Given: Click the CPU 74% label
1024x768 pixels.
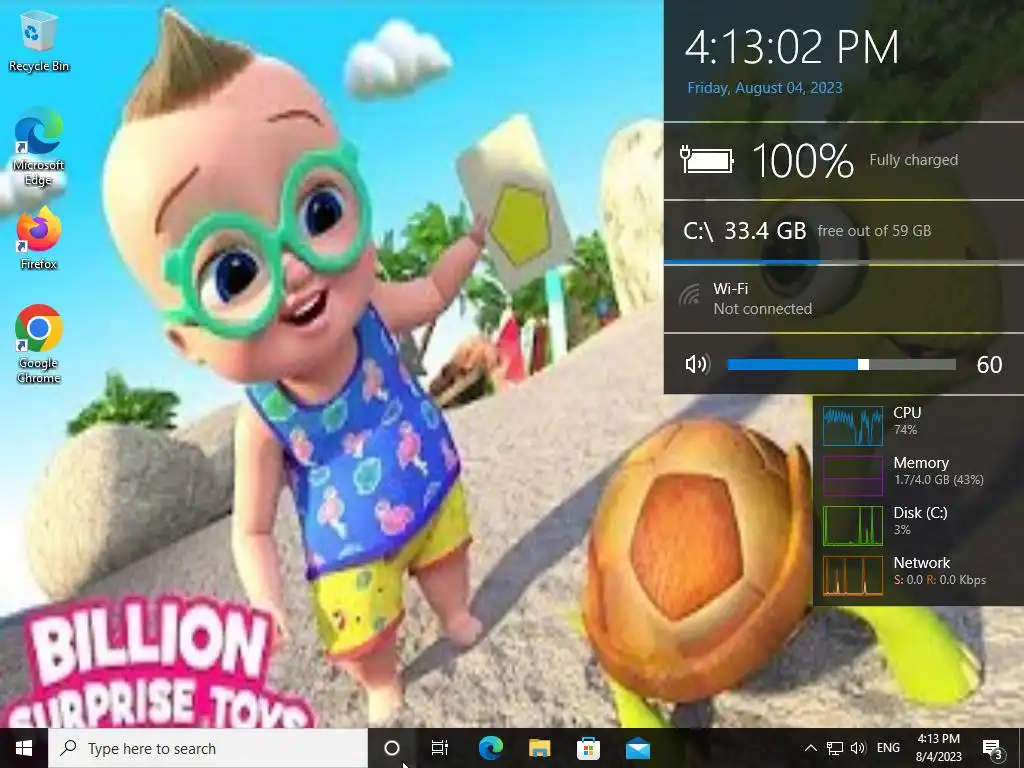Looking at the screenshot, I should tap(907, 421).
